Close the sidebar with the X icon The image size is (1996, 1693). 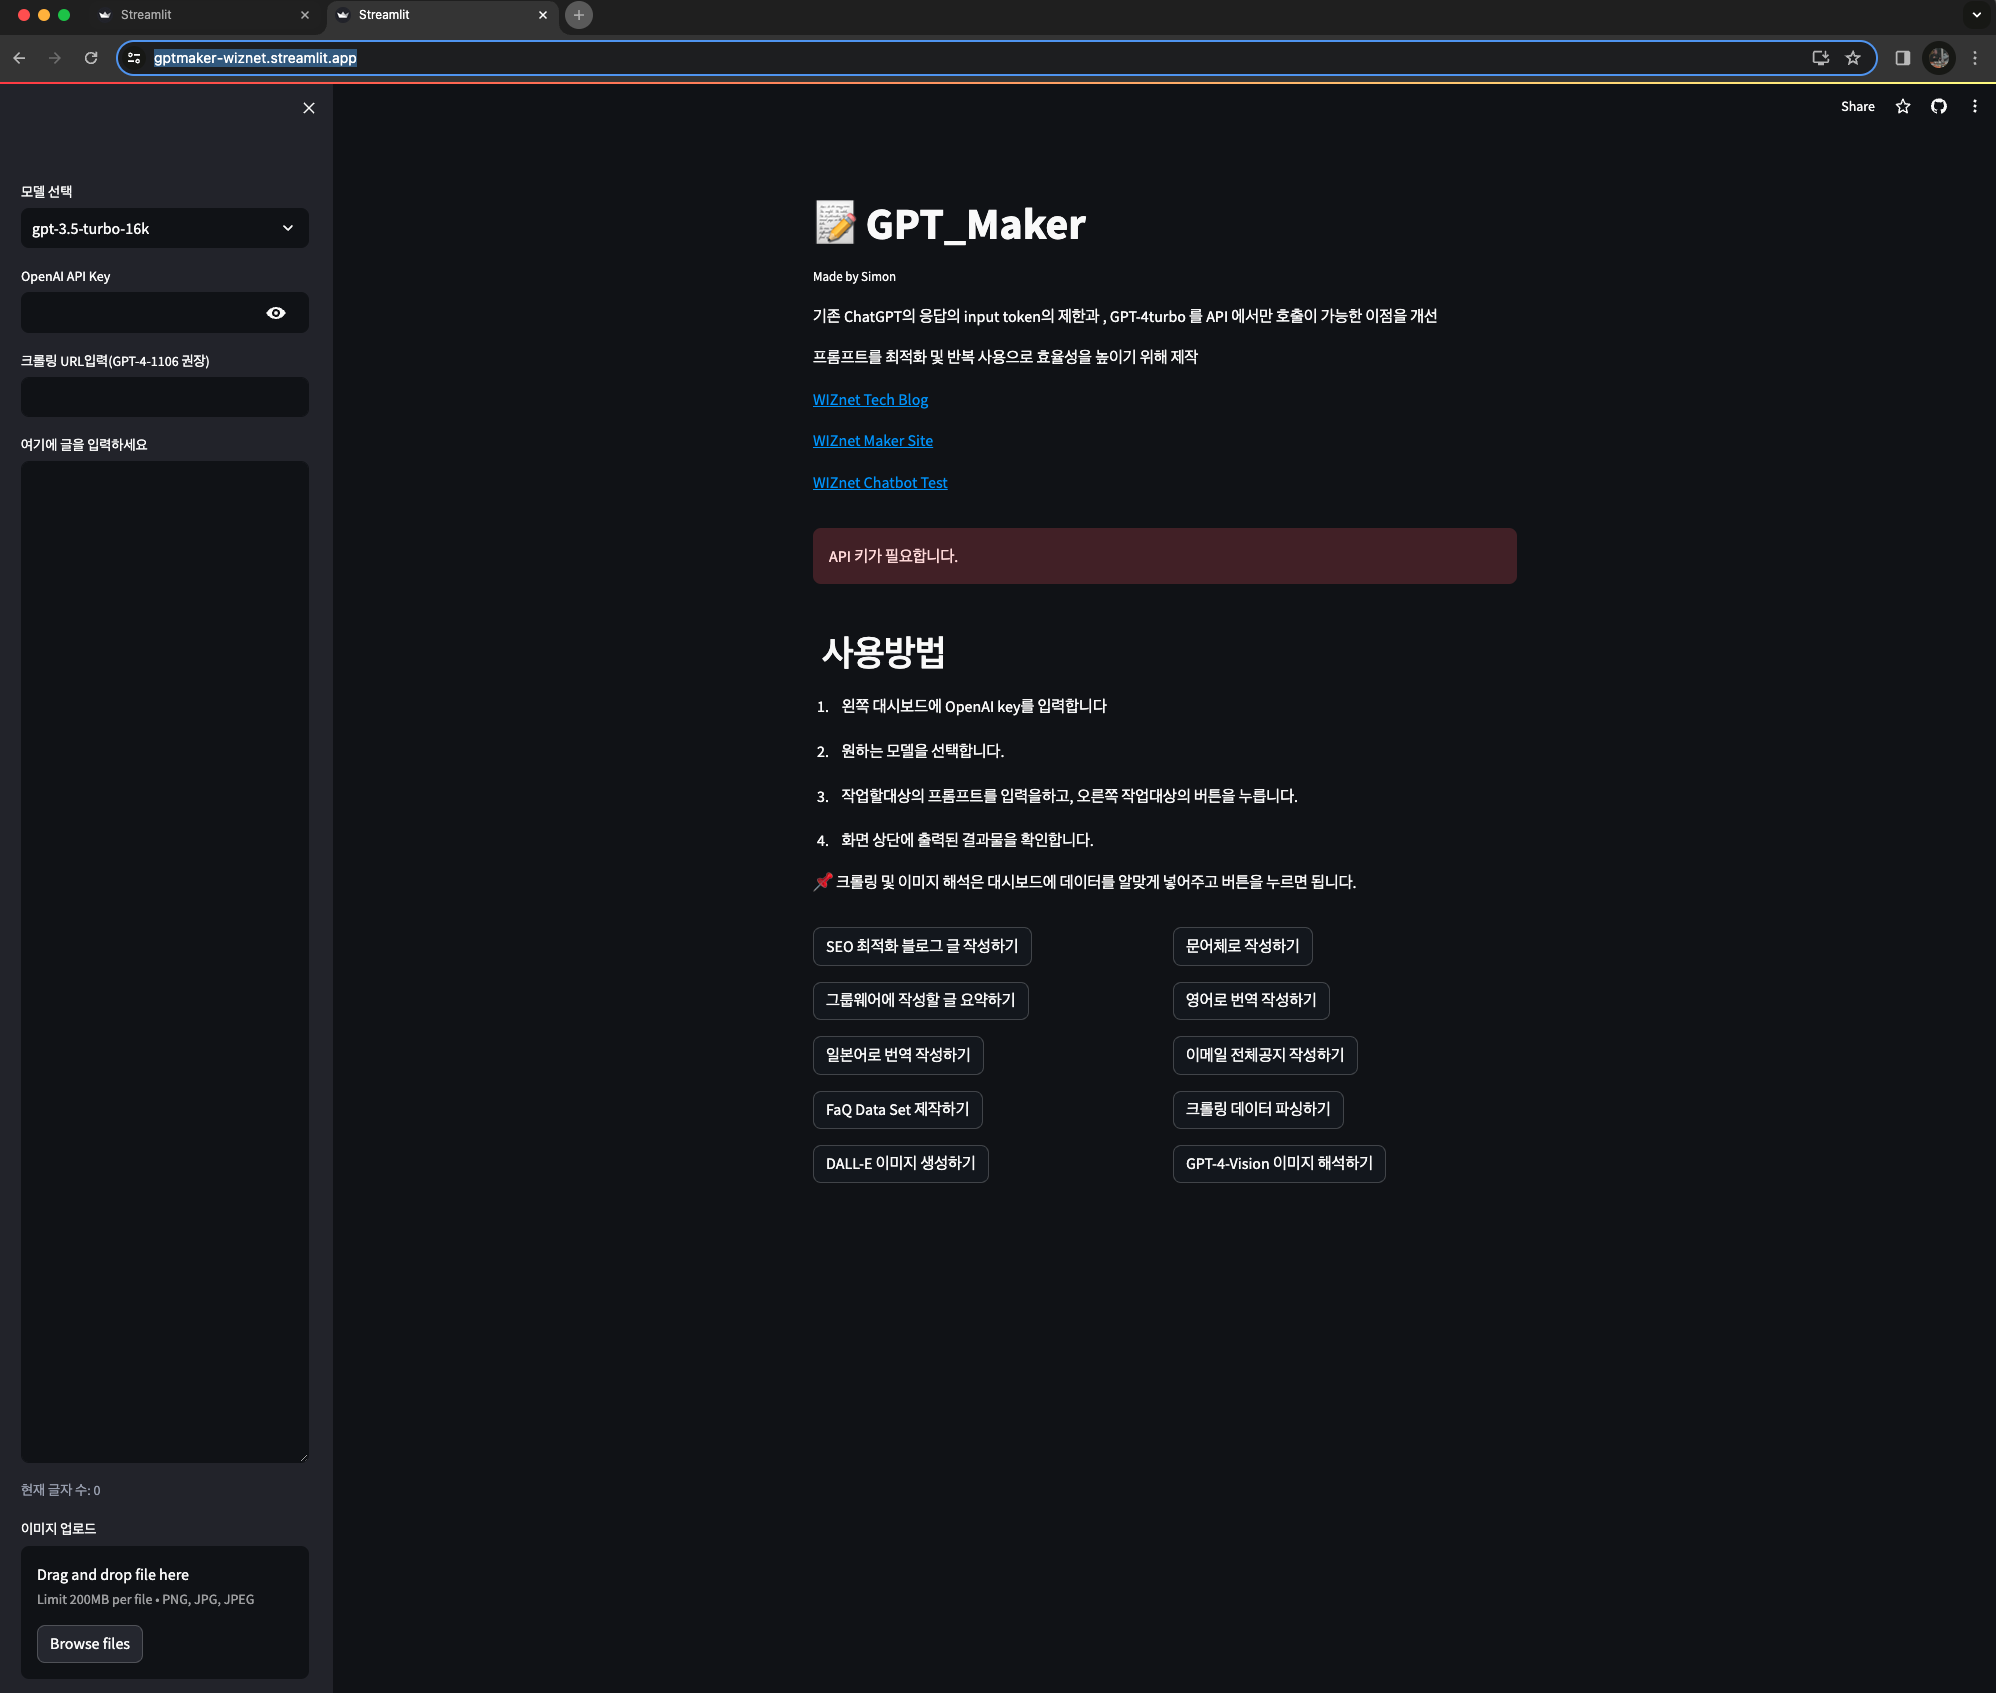coord(309,108)
